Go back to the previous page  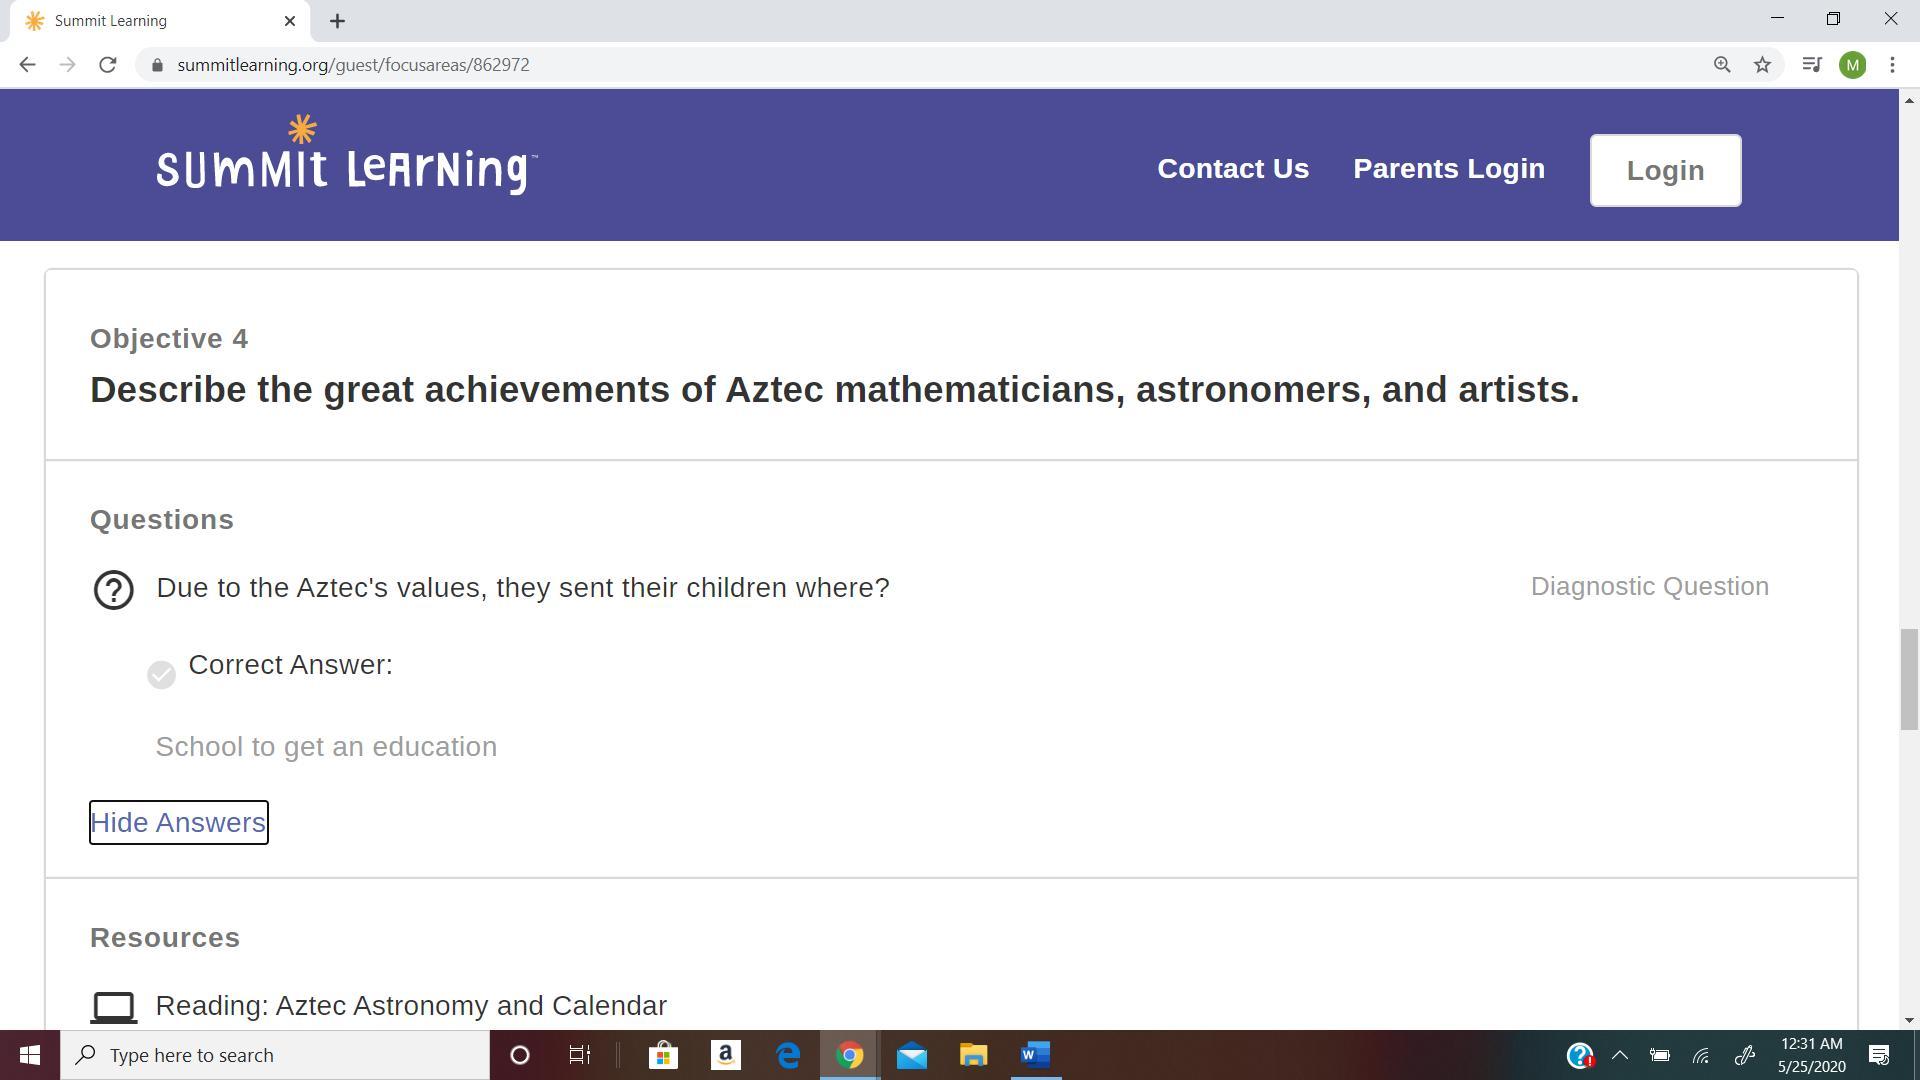pos(27,65)
